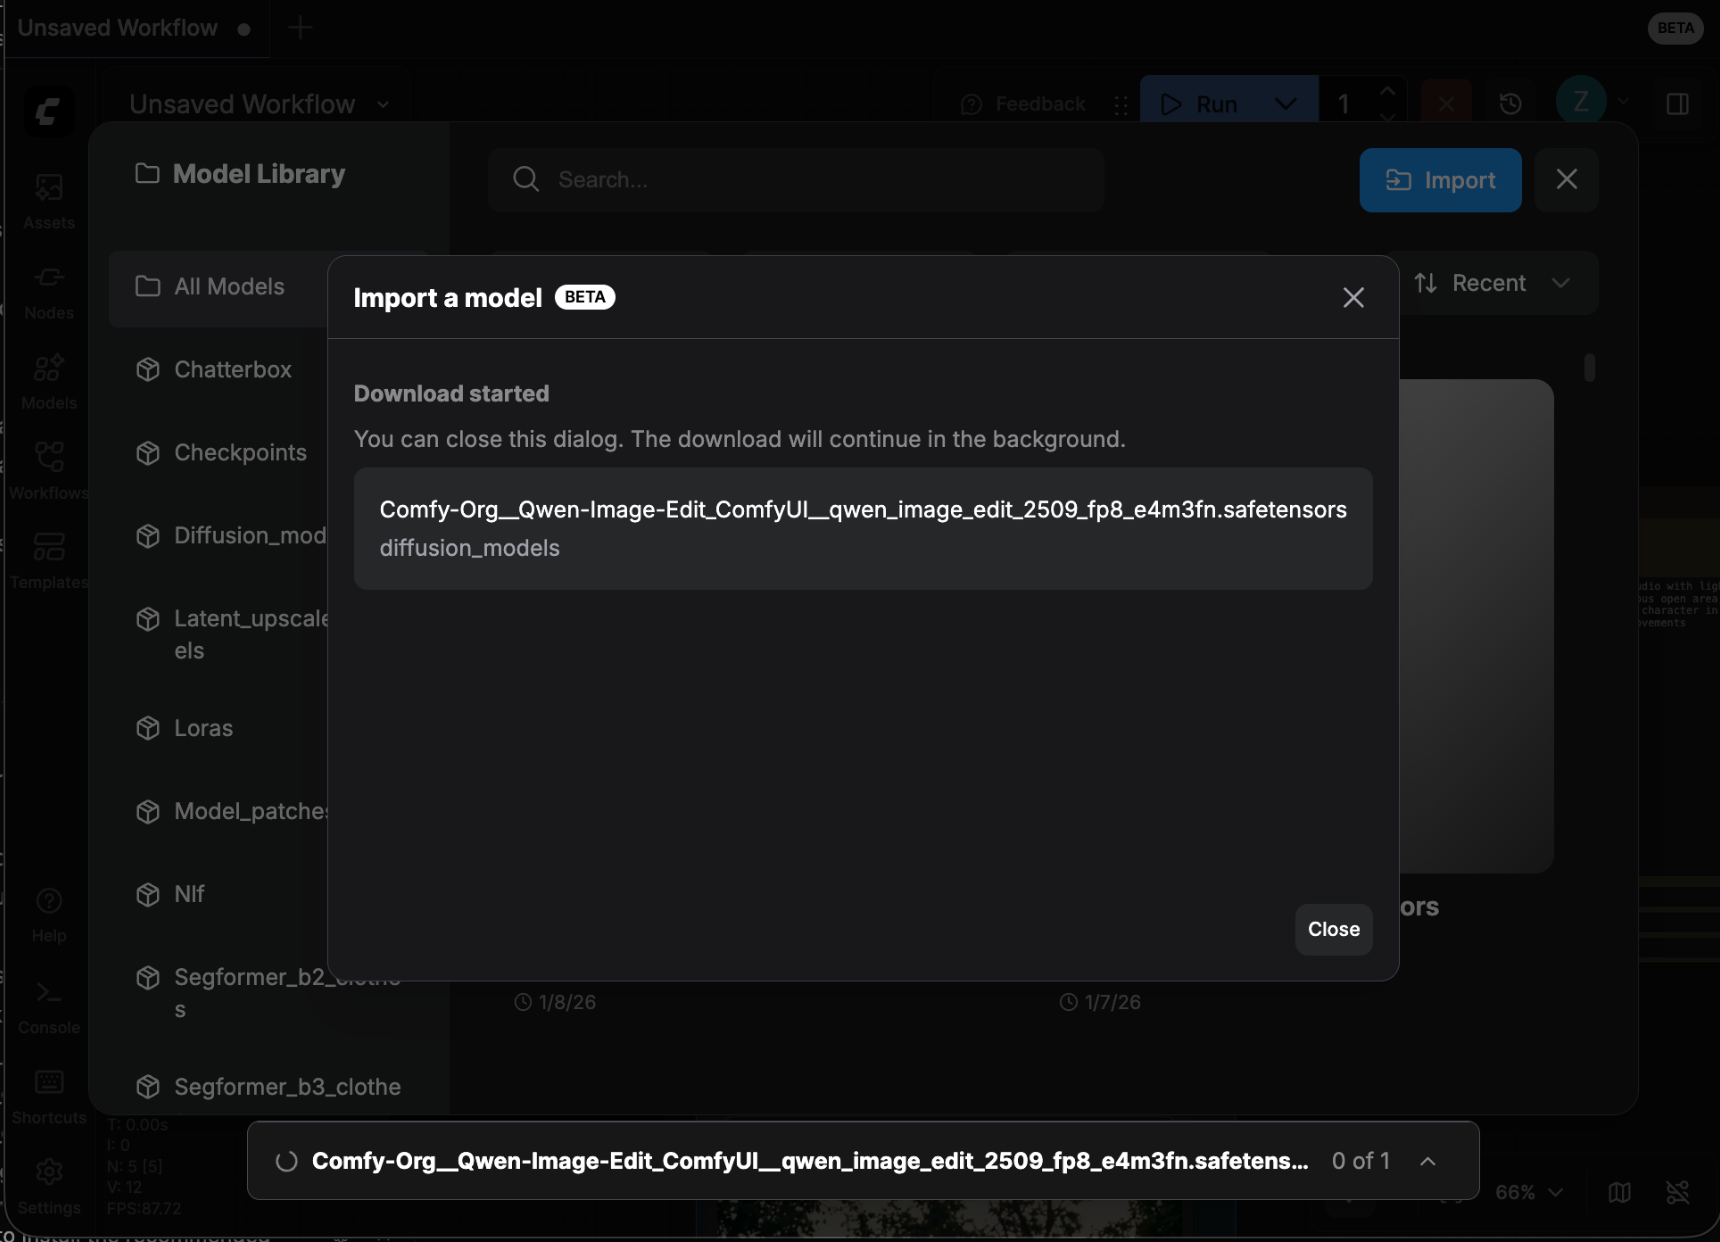Open the Nodes library panel
Viewport: 1720px width, 1242px height.
coord(47,286)
